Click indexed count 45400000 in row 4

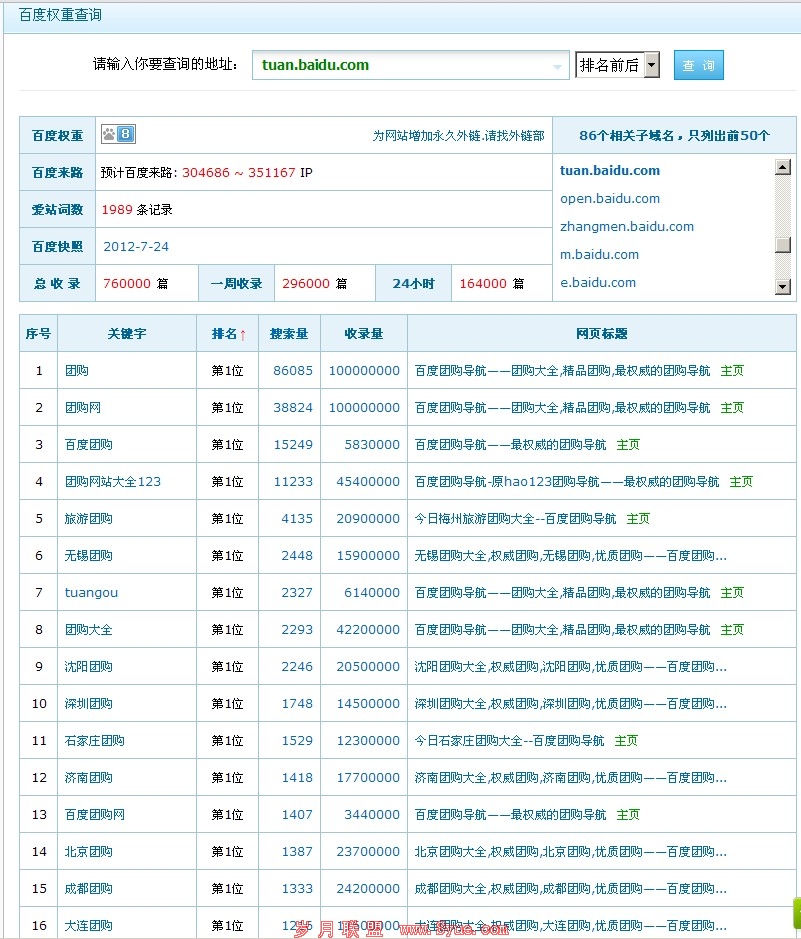tap(368, 481)
